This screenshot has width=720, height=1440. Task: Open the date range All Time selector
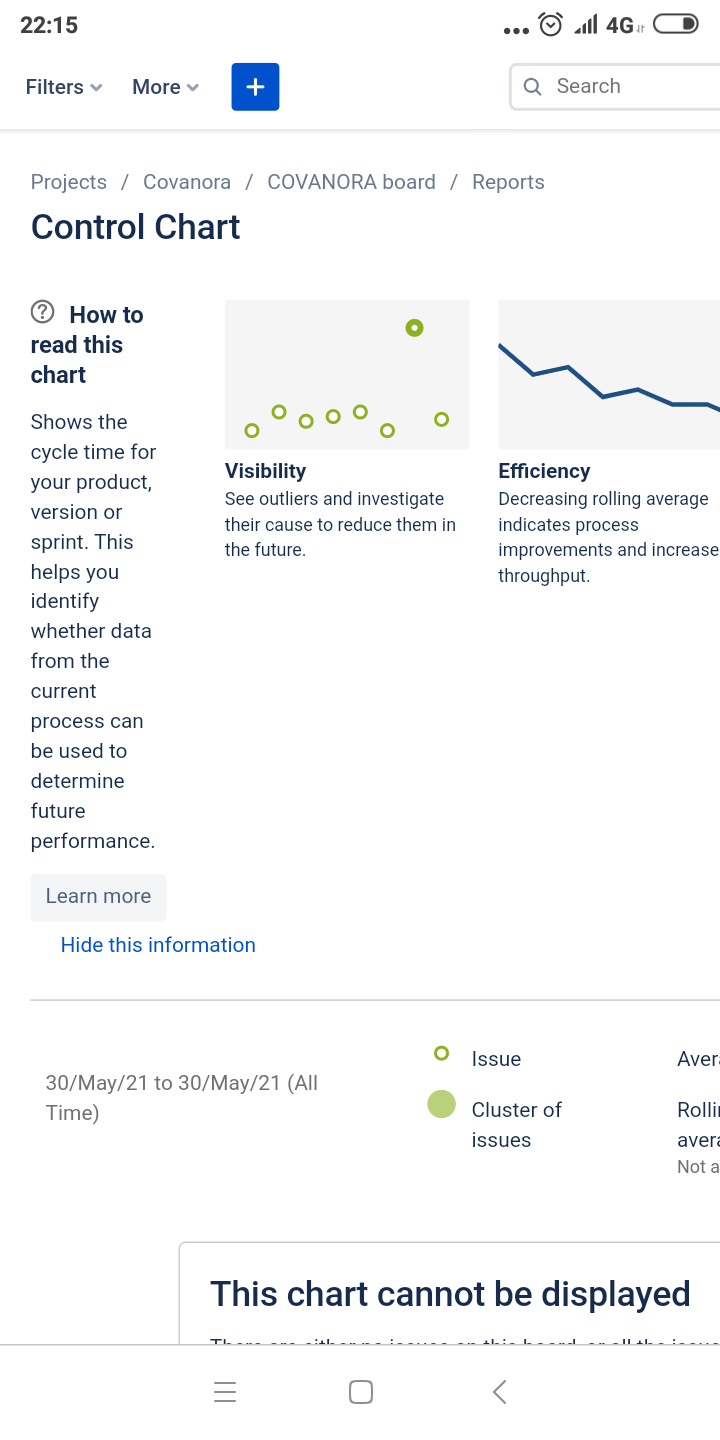coord(182,1097)
